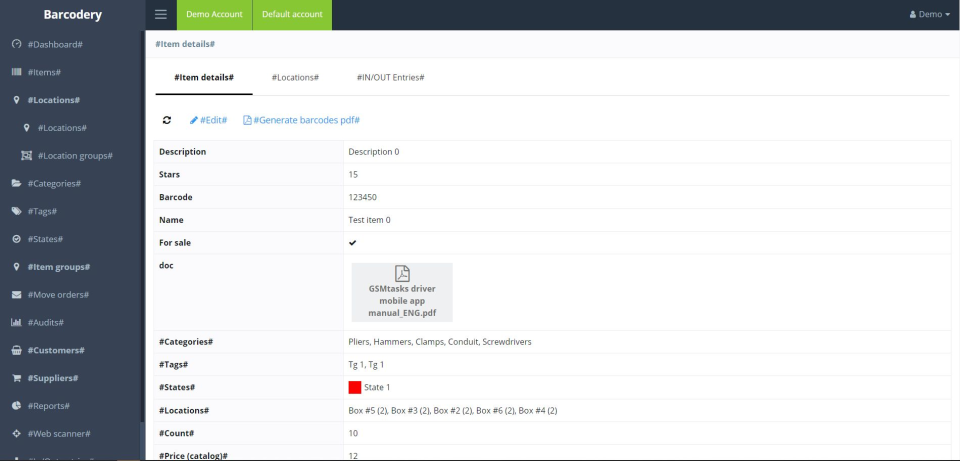Image resolution: width=960 pixels, height=461 pixels.
Task: Click the Stars value 15
Action: pyautogui.click(x=353, y=174)
